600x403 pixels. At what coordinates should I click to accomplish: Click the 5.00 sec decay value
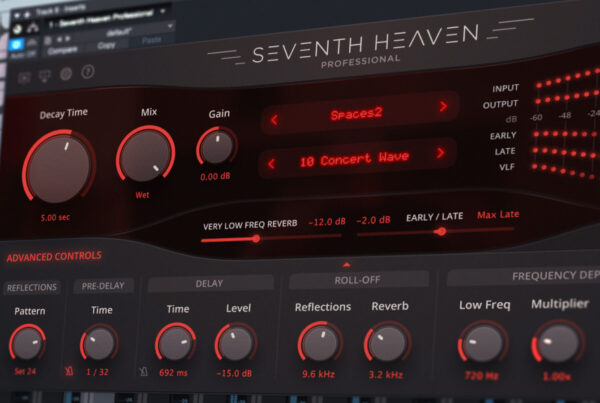point(55,218)
